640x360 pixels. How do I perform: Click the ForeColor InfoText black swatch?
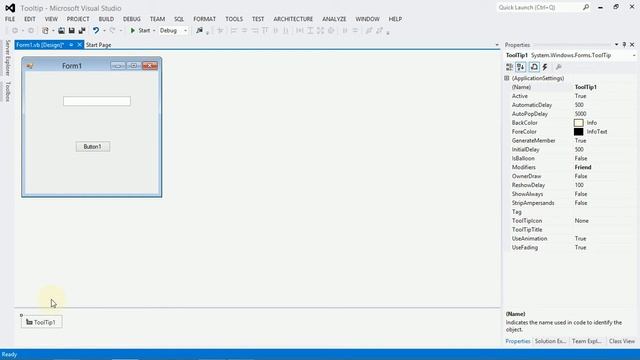coord(578,132)
